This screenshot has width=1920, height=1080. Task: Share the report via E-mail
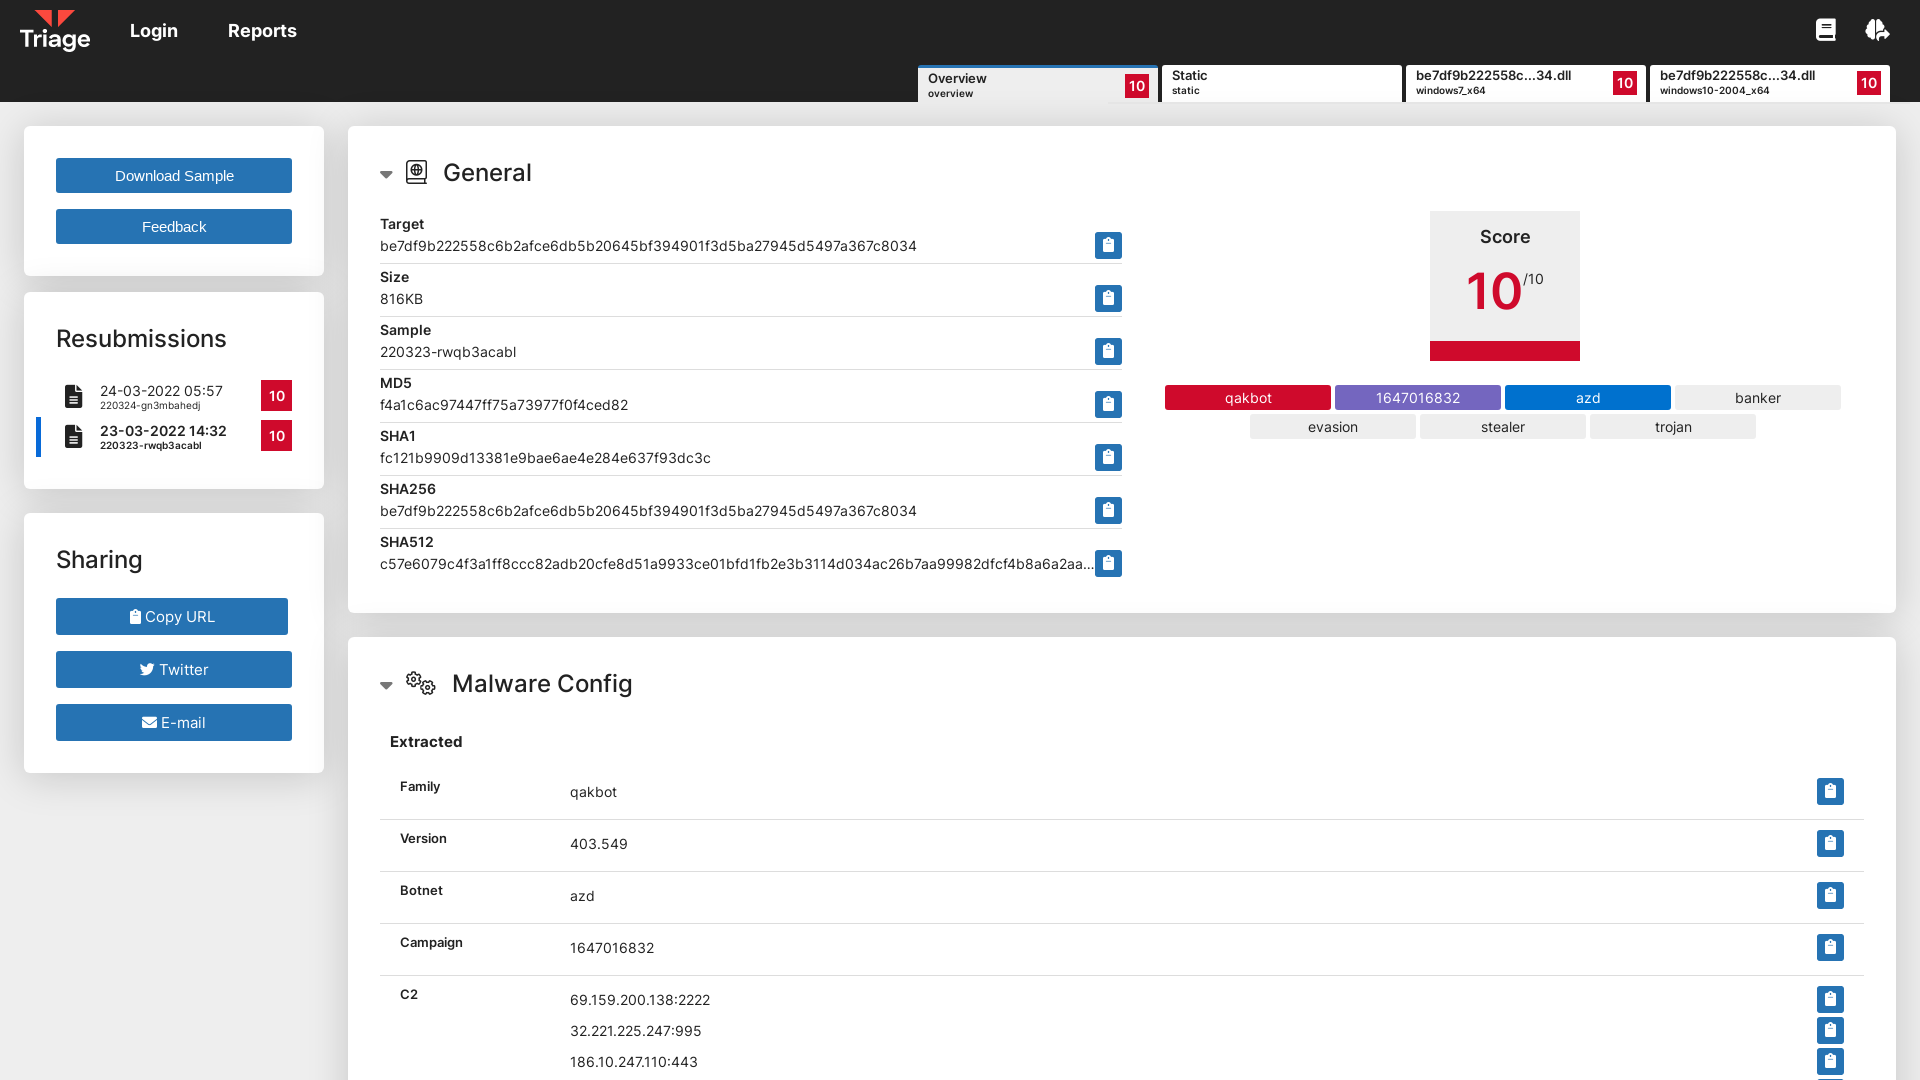(174, 723)
